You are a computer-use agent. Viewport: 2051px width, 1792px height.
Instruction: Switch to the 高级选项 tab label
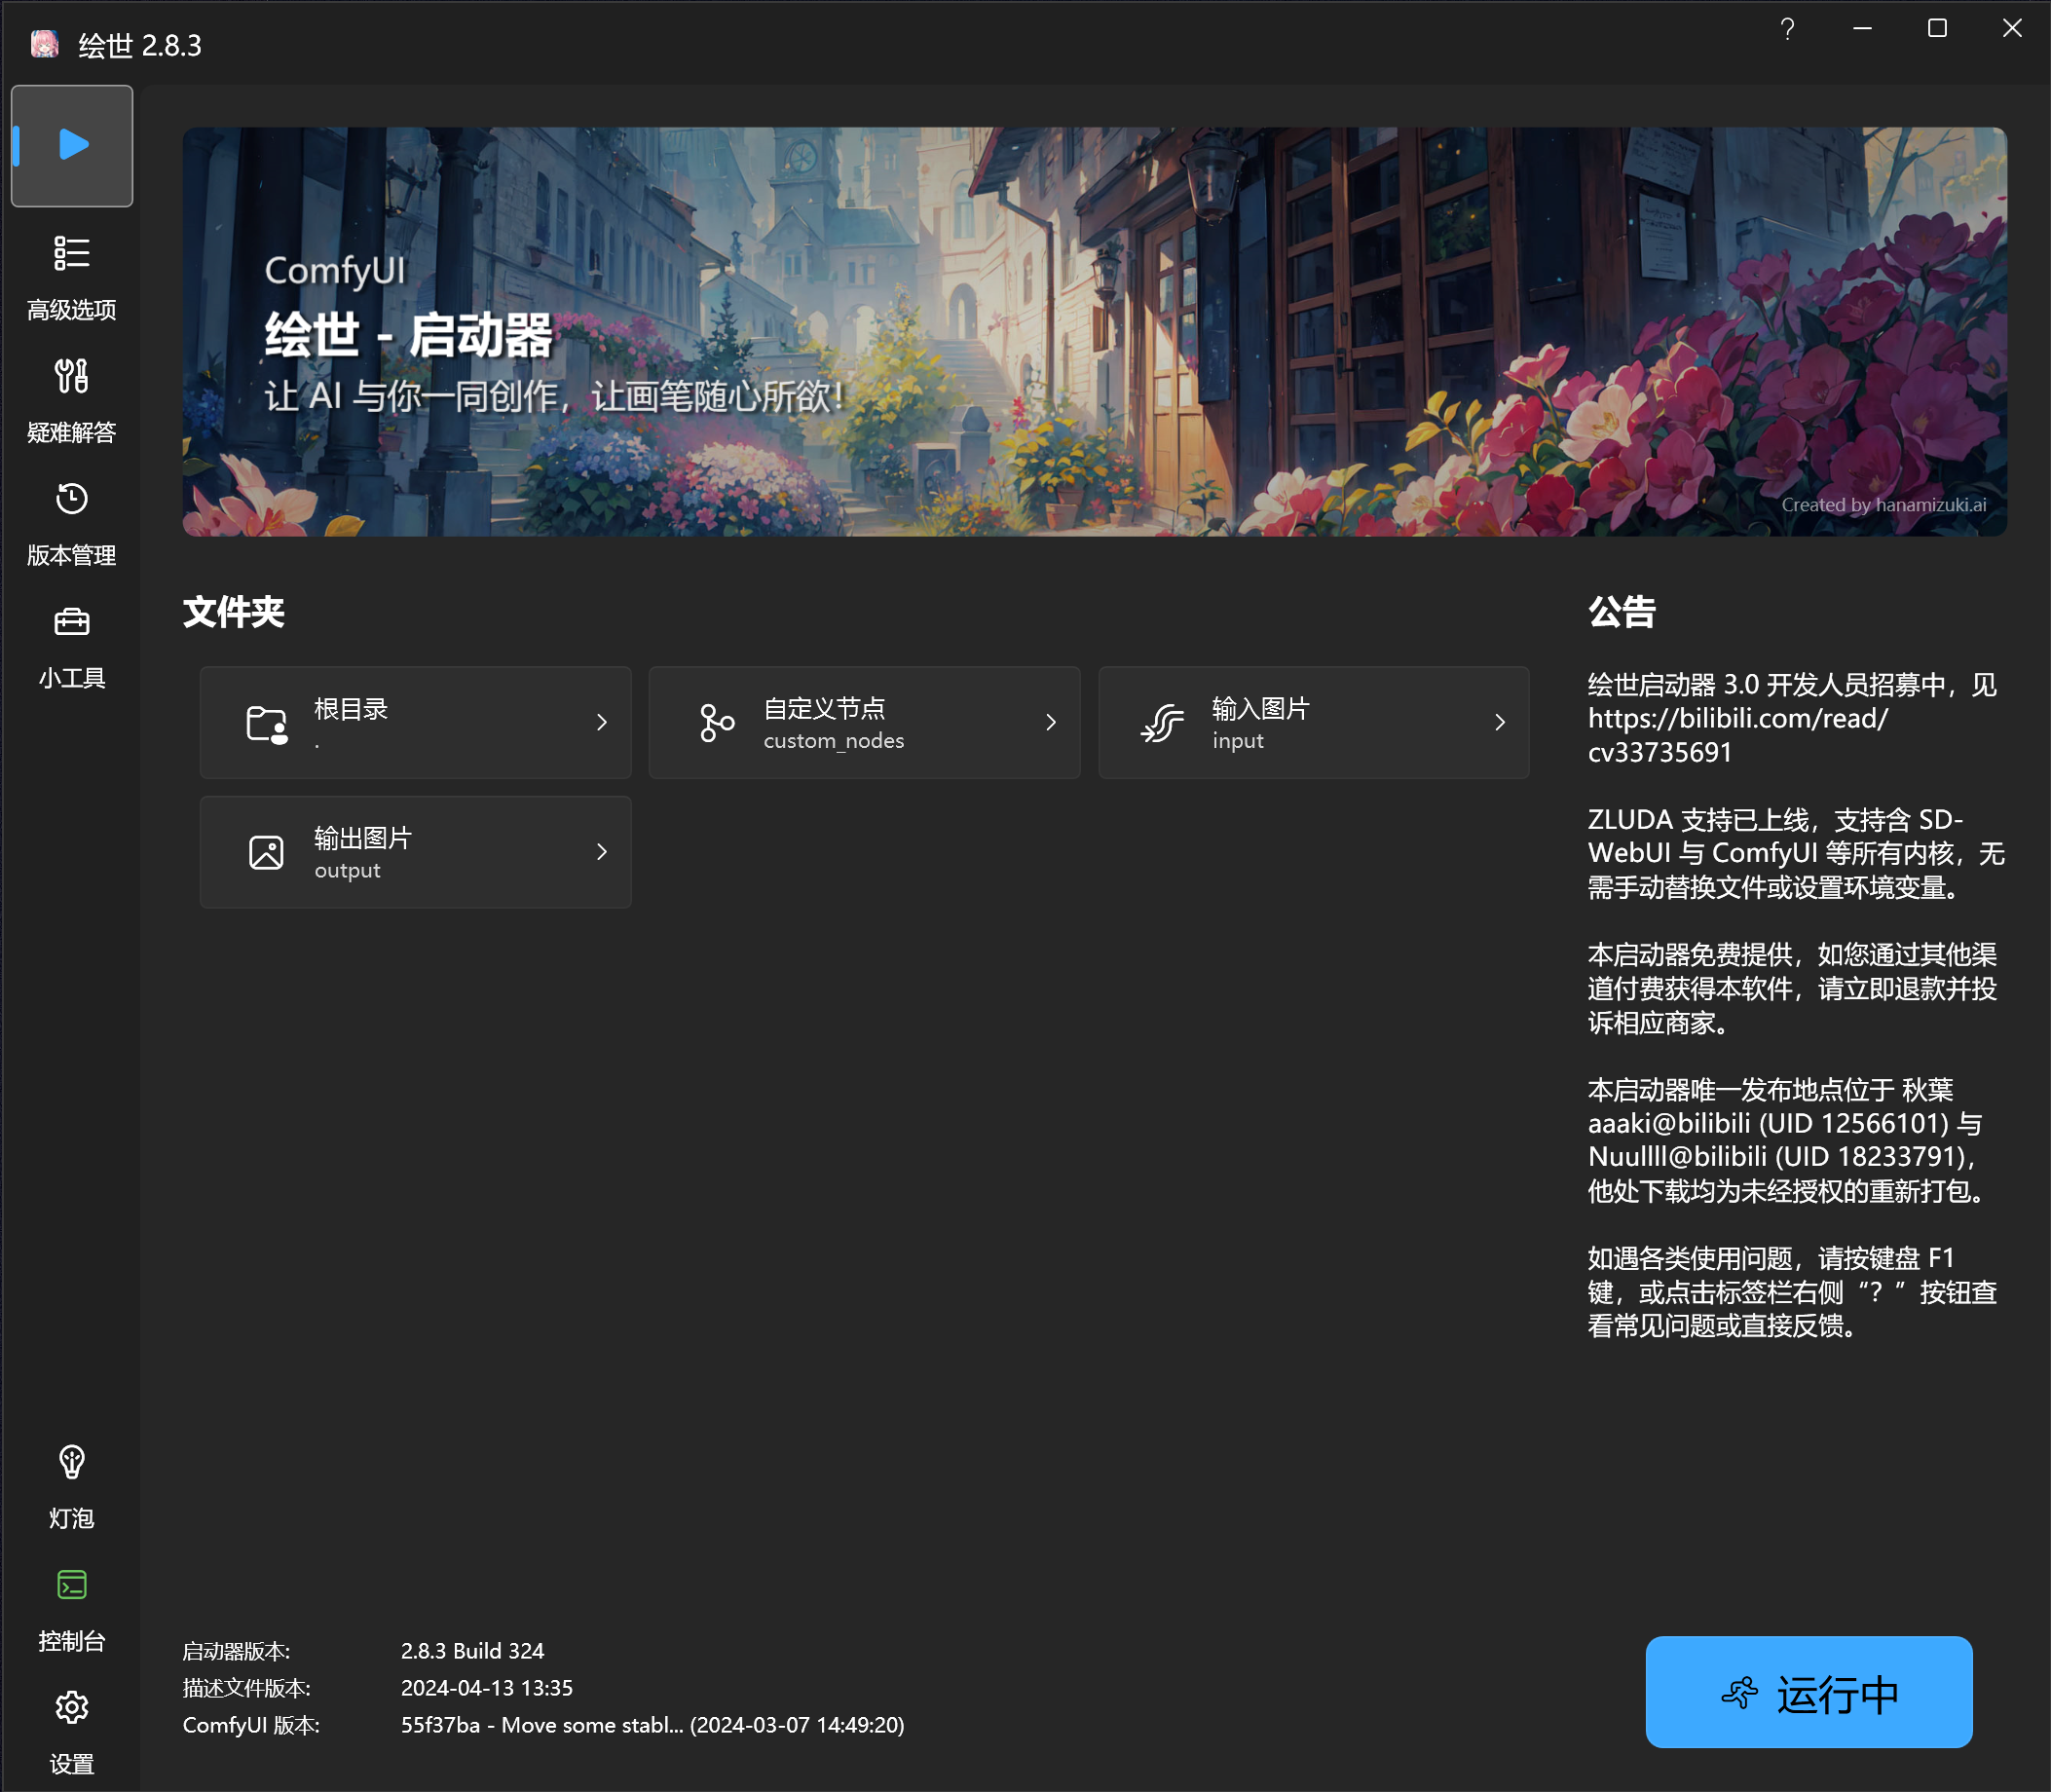pyautogui.click(x=71, y=310)
